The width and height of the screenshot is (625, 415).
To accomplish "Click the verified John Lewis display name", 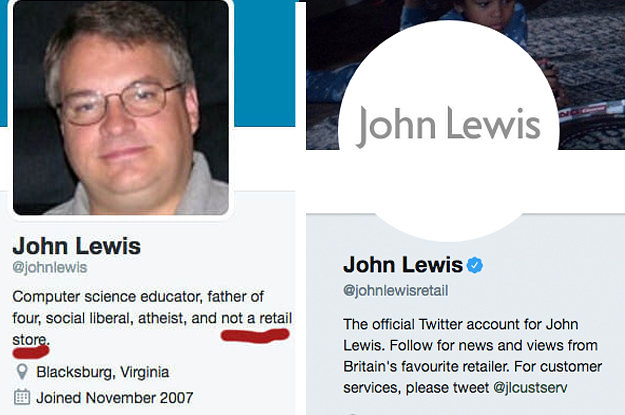I will 403,265.
